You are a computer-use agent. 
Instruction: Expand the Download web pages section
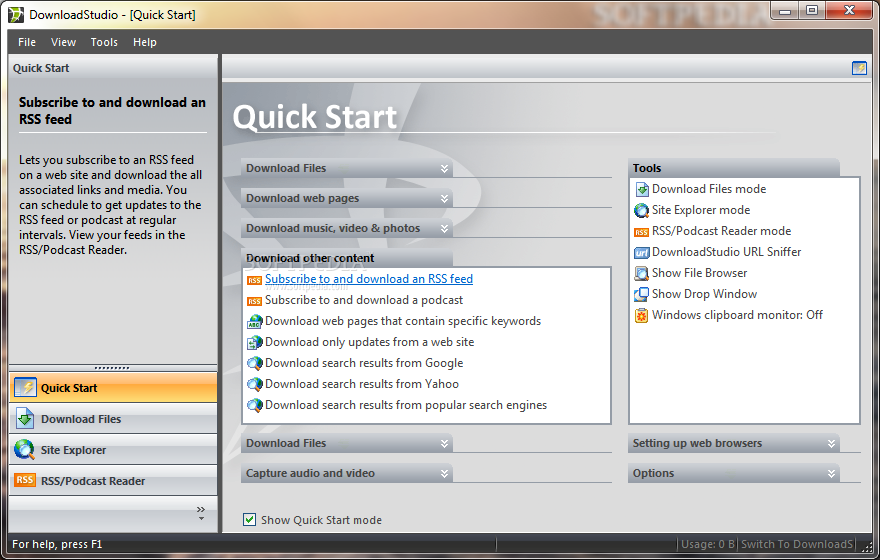click(x=444, y=198)
